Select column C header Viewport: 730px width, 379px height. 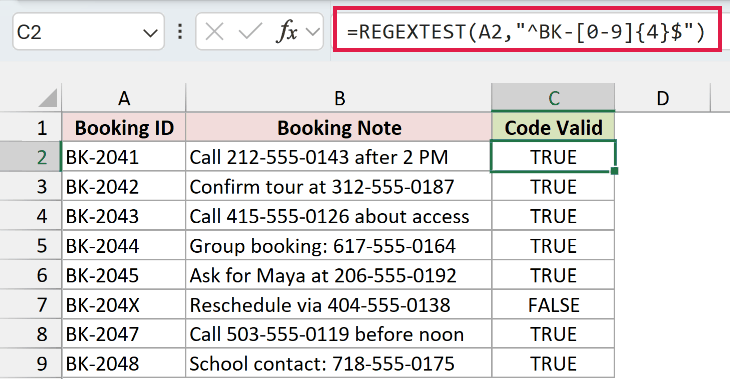553,98
